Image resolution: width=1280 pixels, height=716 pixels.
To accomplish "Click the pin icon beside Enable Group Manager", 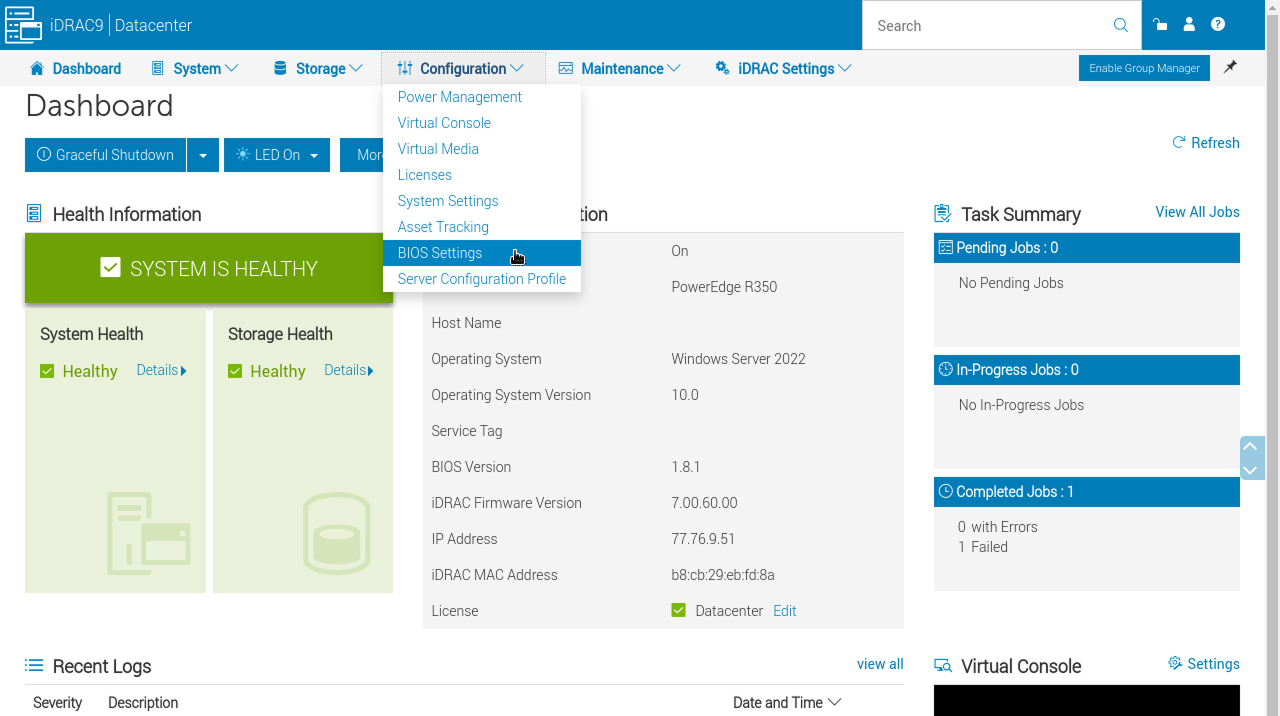I will 1231,67.
